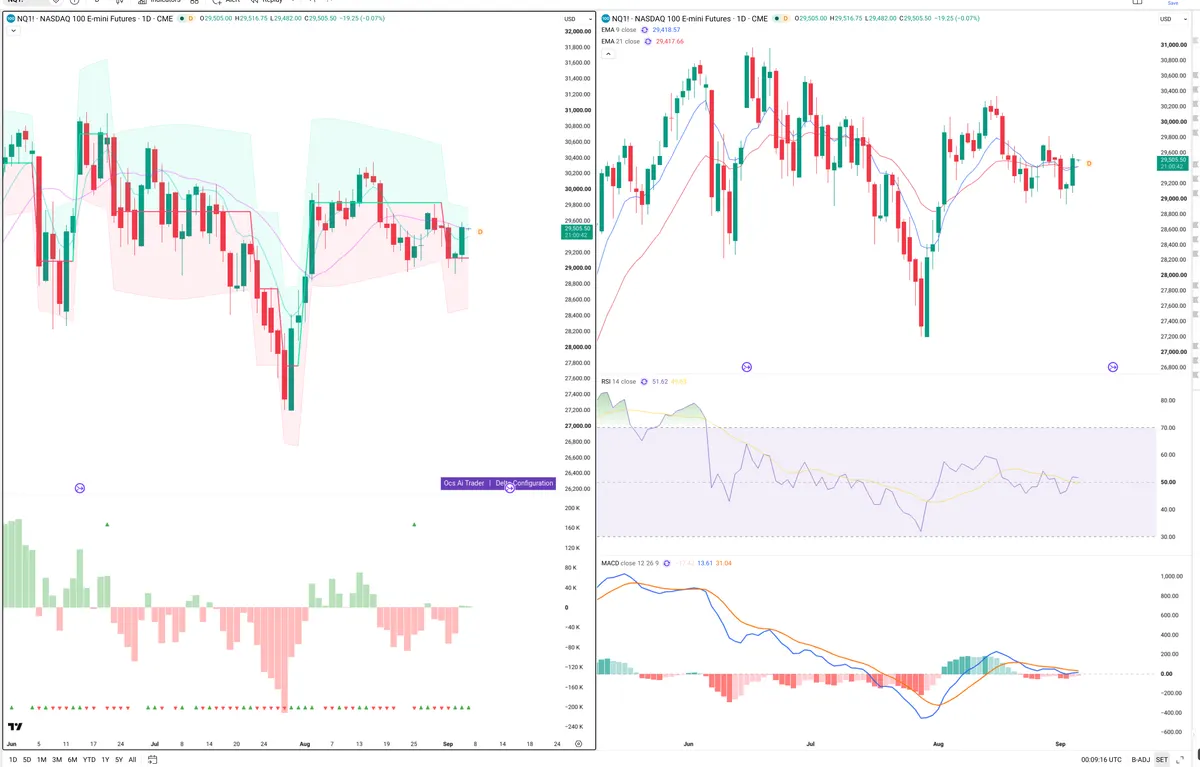The image size is (1200, 767).
Task: Click the RSI 14 close legend text
Action: pos(618,382)
